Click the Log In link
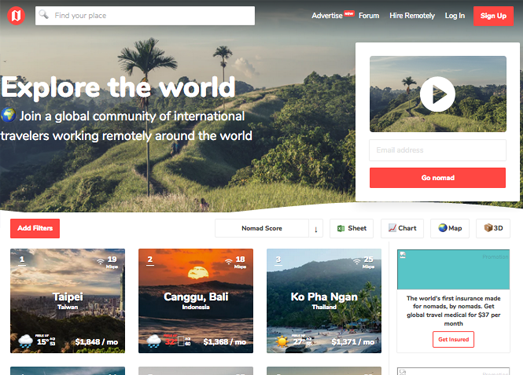 click(455, 16)
